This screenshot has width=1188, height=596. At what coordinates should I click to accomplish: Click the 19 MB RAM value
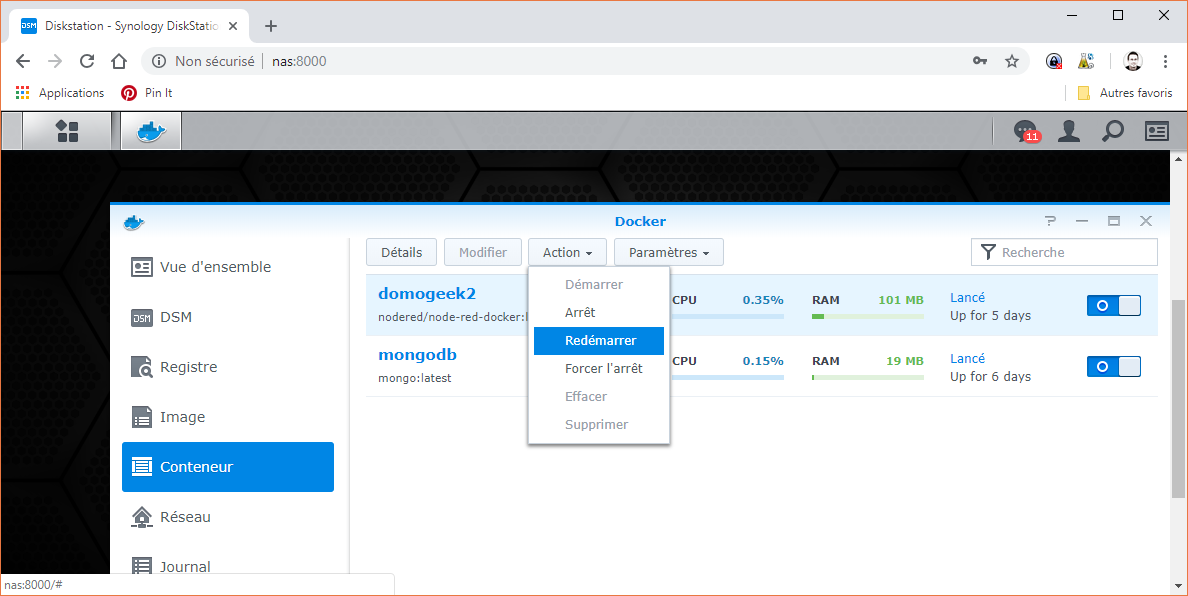(905, 360)
